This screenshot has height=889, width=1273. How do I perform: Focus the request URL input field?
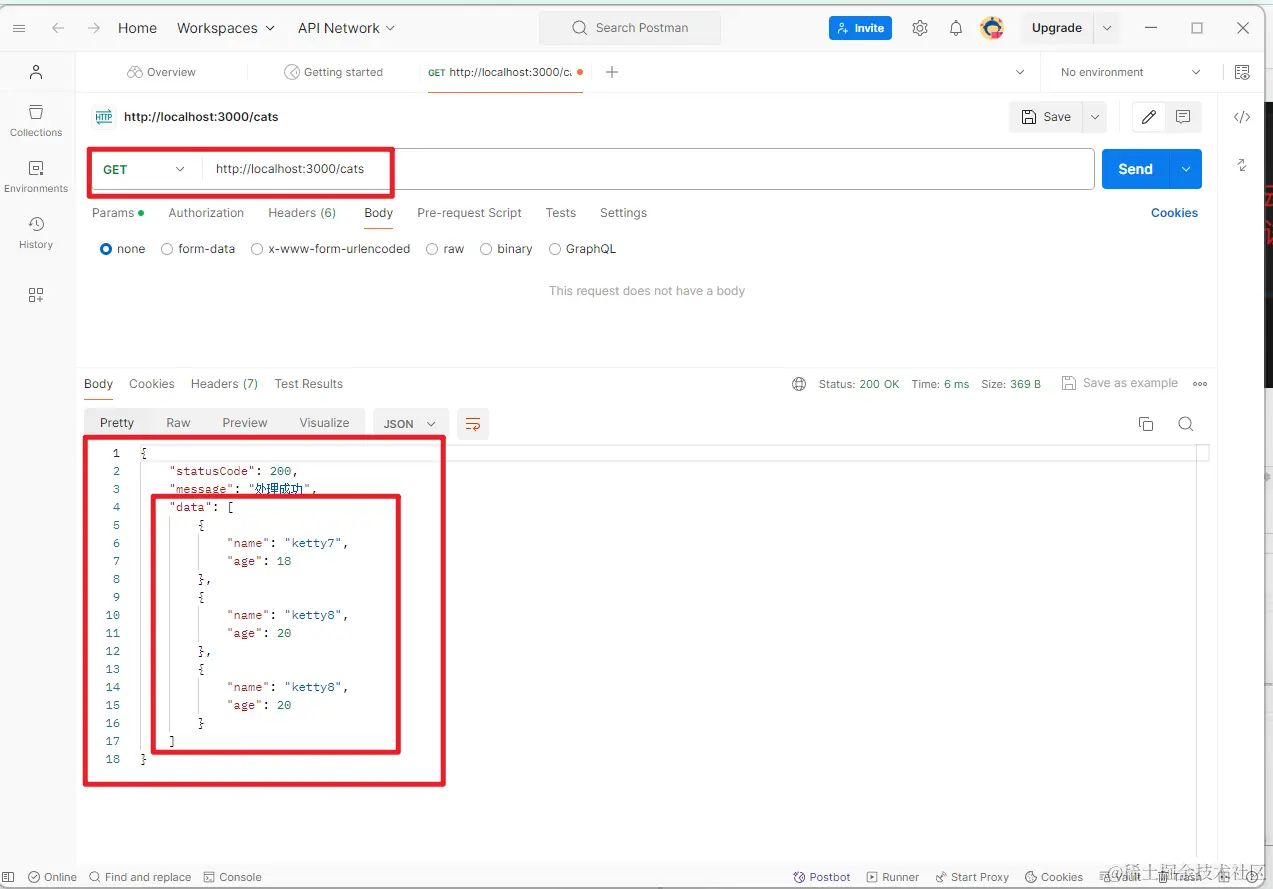(x=648, y=169)
